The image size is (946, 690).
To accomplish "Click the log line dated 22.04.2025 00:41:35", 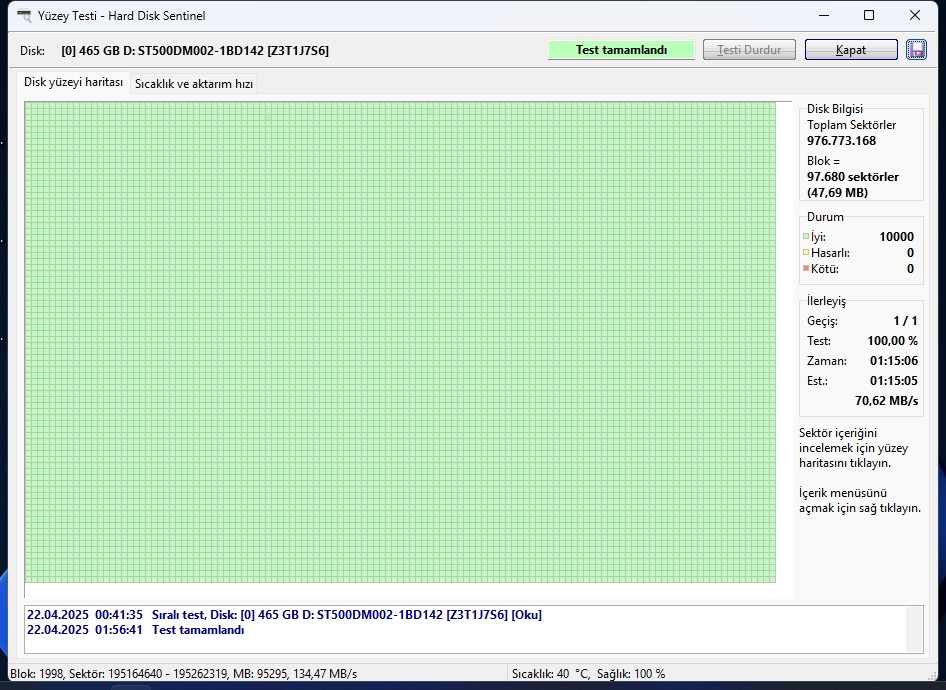I will click(284, 615).
